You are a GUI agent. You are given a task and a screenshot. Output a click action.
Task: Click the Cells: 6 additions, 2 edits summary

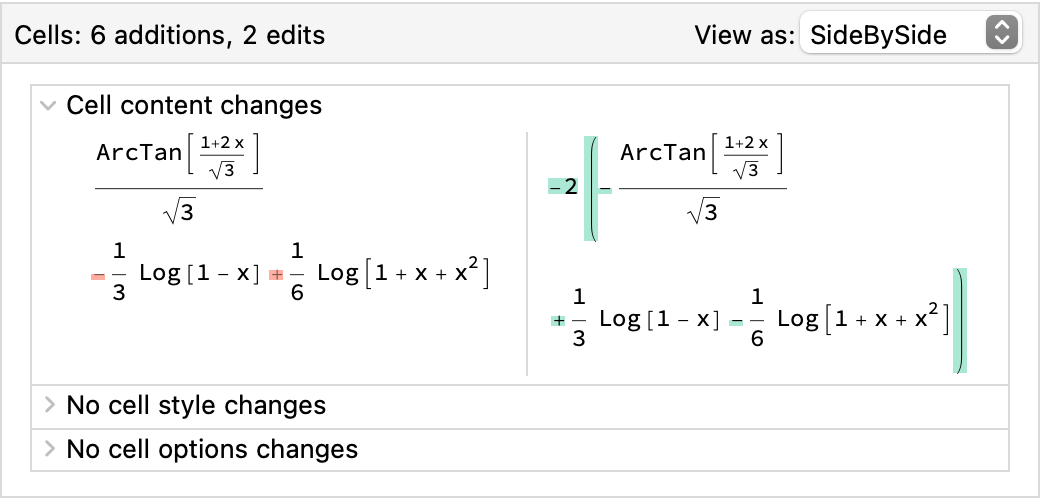(169, 35)
